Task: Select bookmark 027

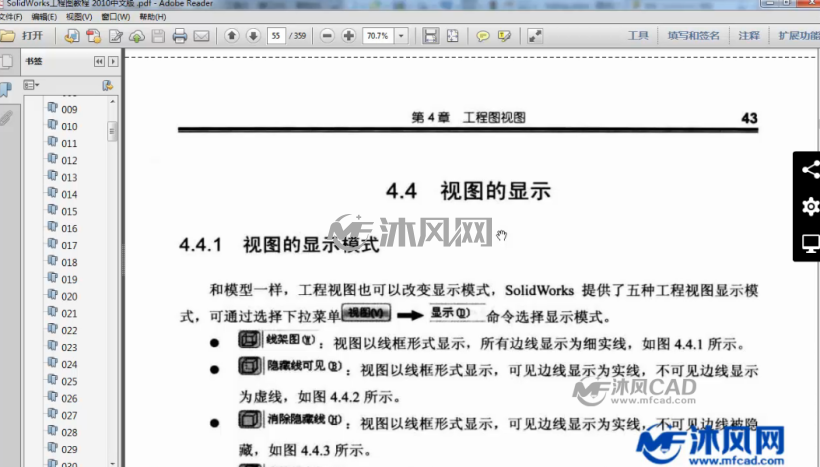Action: point(69,415)
